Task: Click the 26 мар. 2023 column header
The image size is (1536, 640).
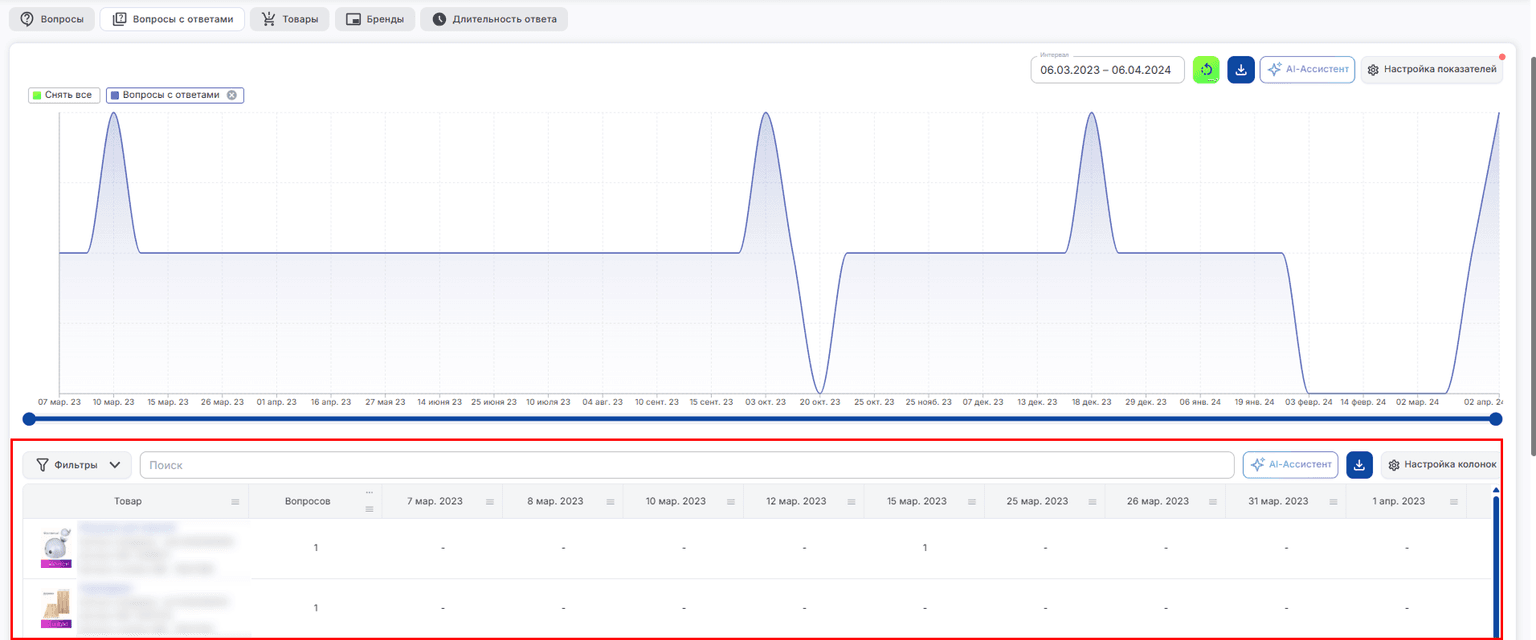Action: [x=1158, y=501]
